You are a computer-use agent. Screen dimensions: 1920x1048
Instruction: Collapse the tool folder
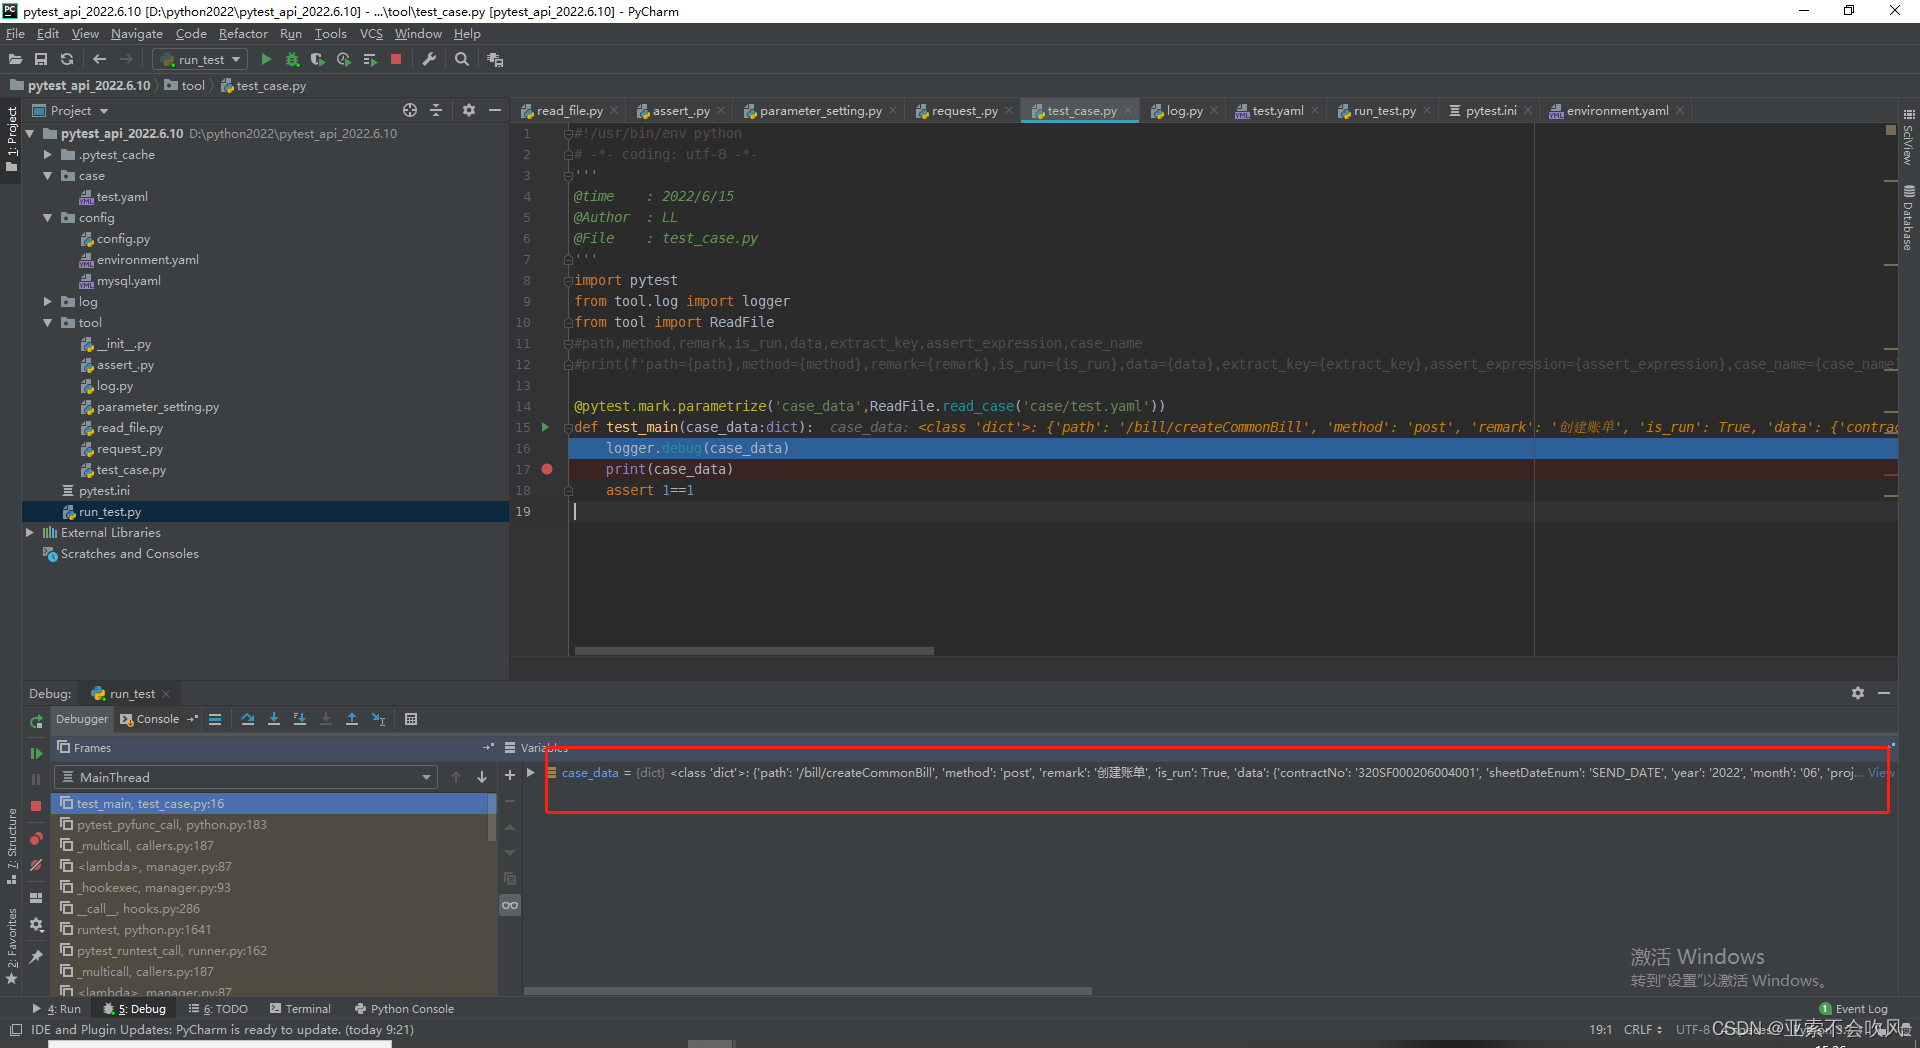pos(47,323)
